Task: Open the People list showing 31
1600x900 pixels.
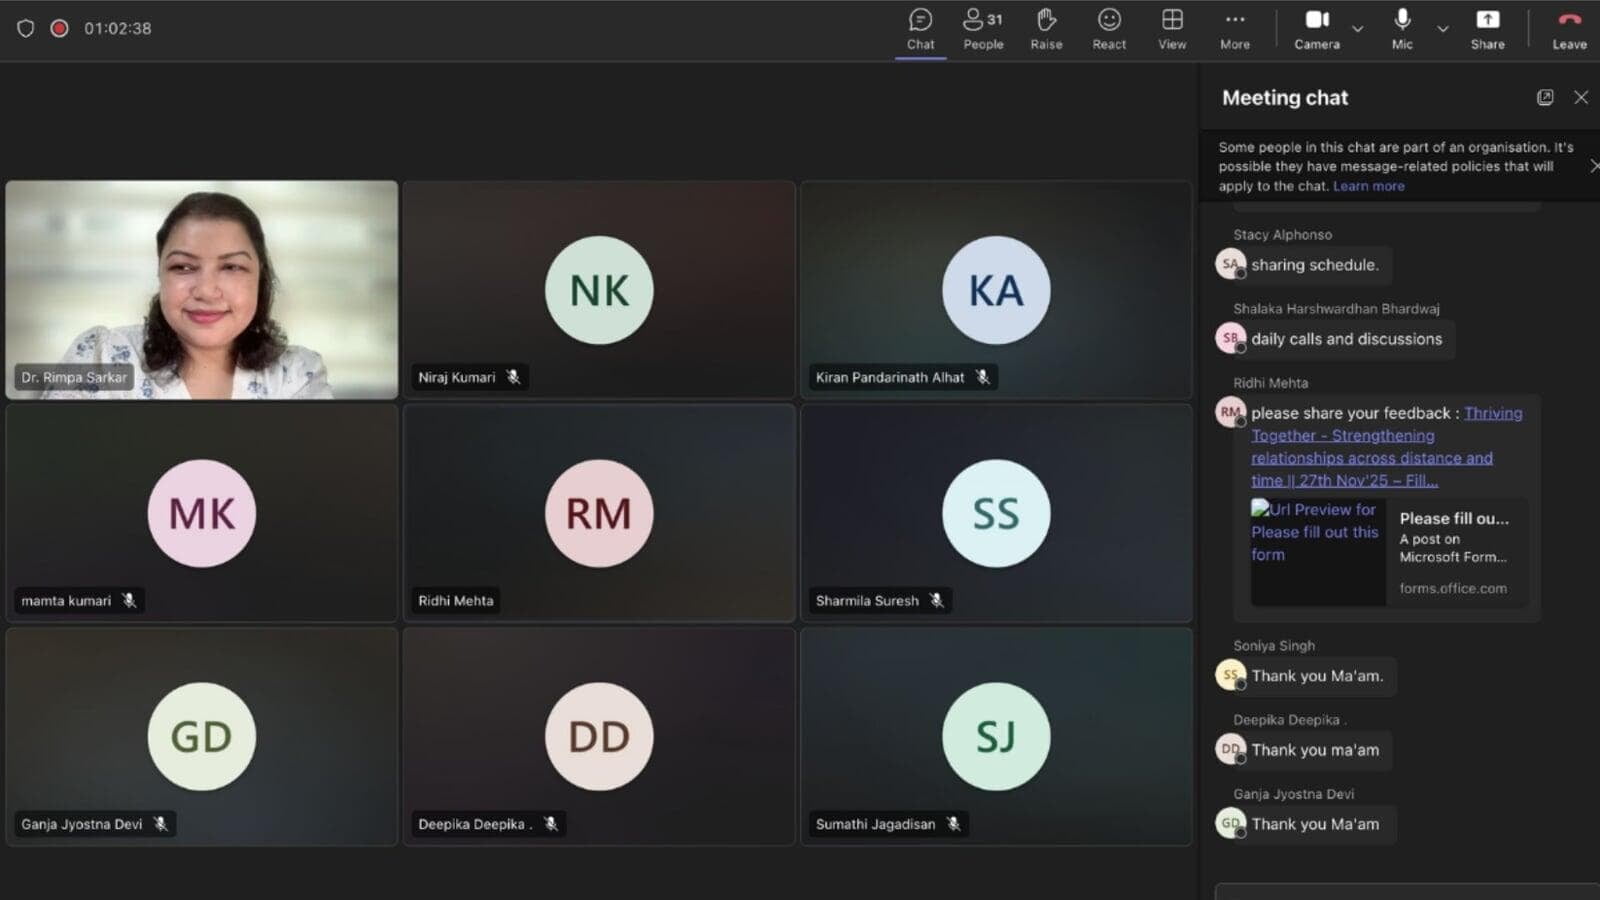Action: [x=983, y=29]
